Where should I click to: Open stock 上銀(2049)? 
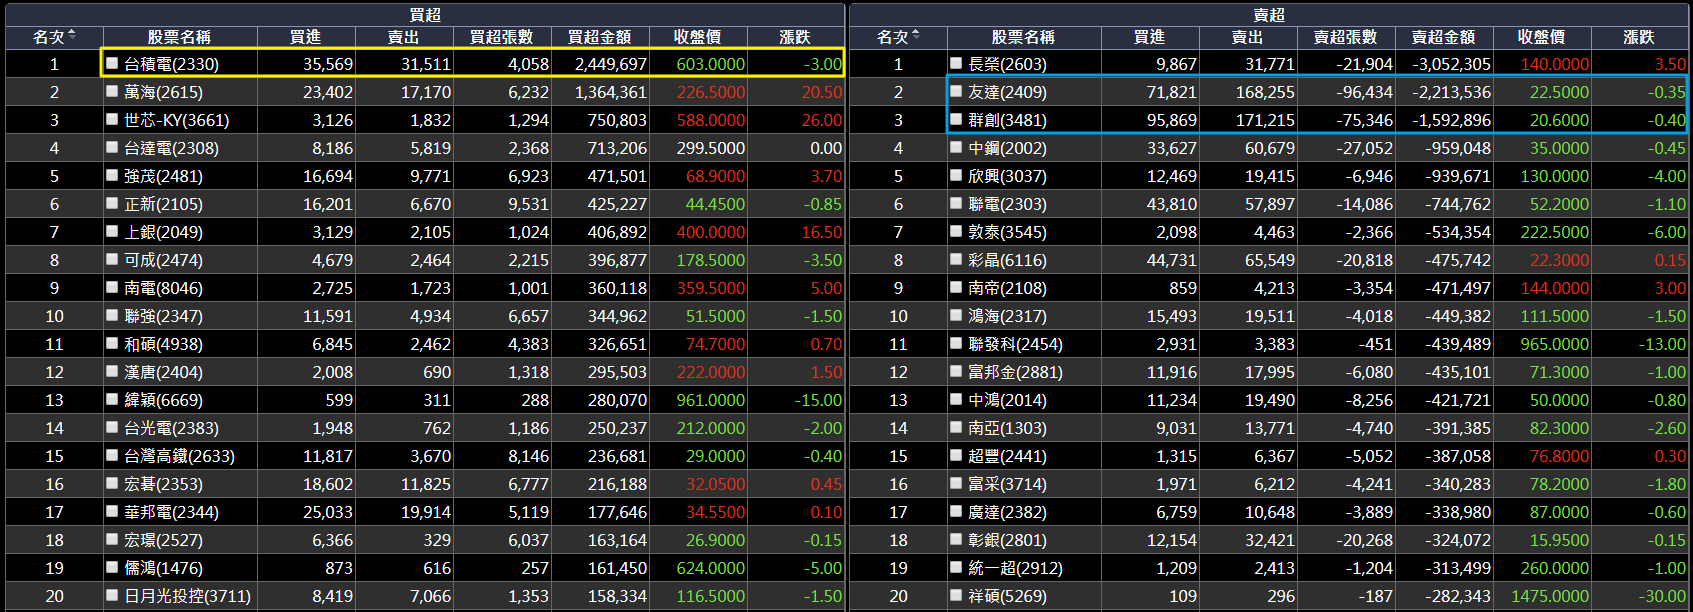pos(163,232)
